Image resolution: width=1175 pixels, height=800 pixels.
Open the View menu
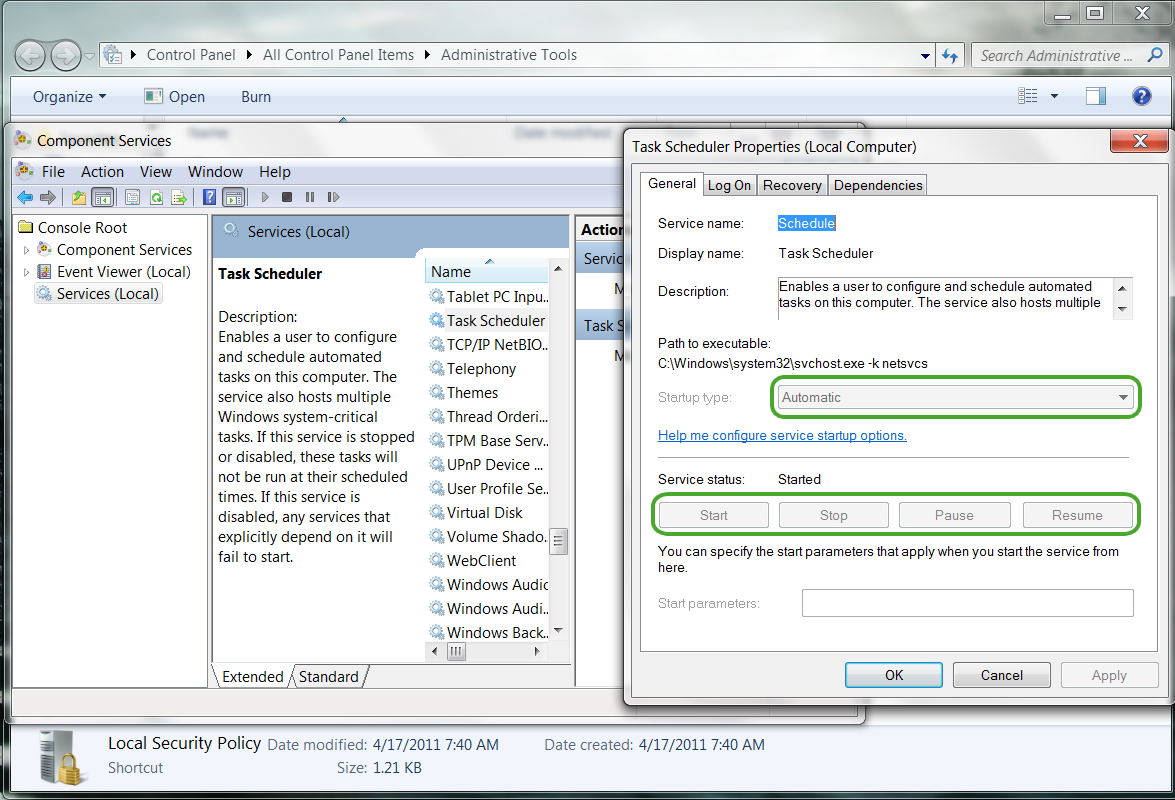point(156,172)
